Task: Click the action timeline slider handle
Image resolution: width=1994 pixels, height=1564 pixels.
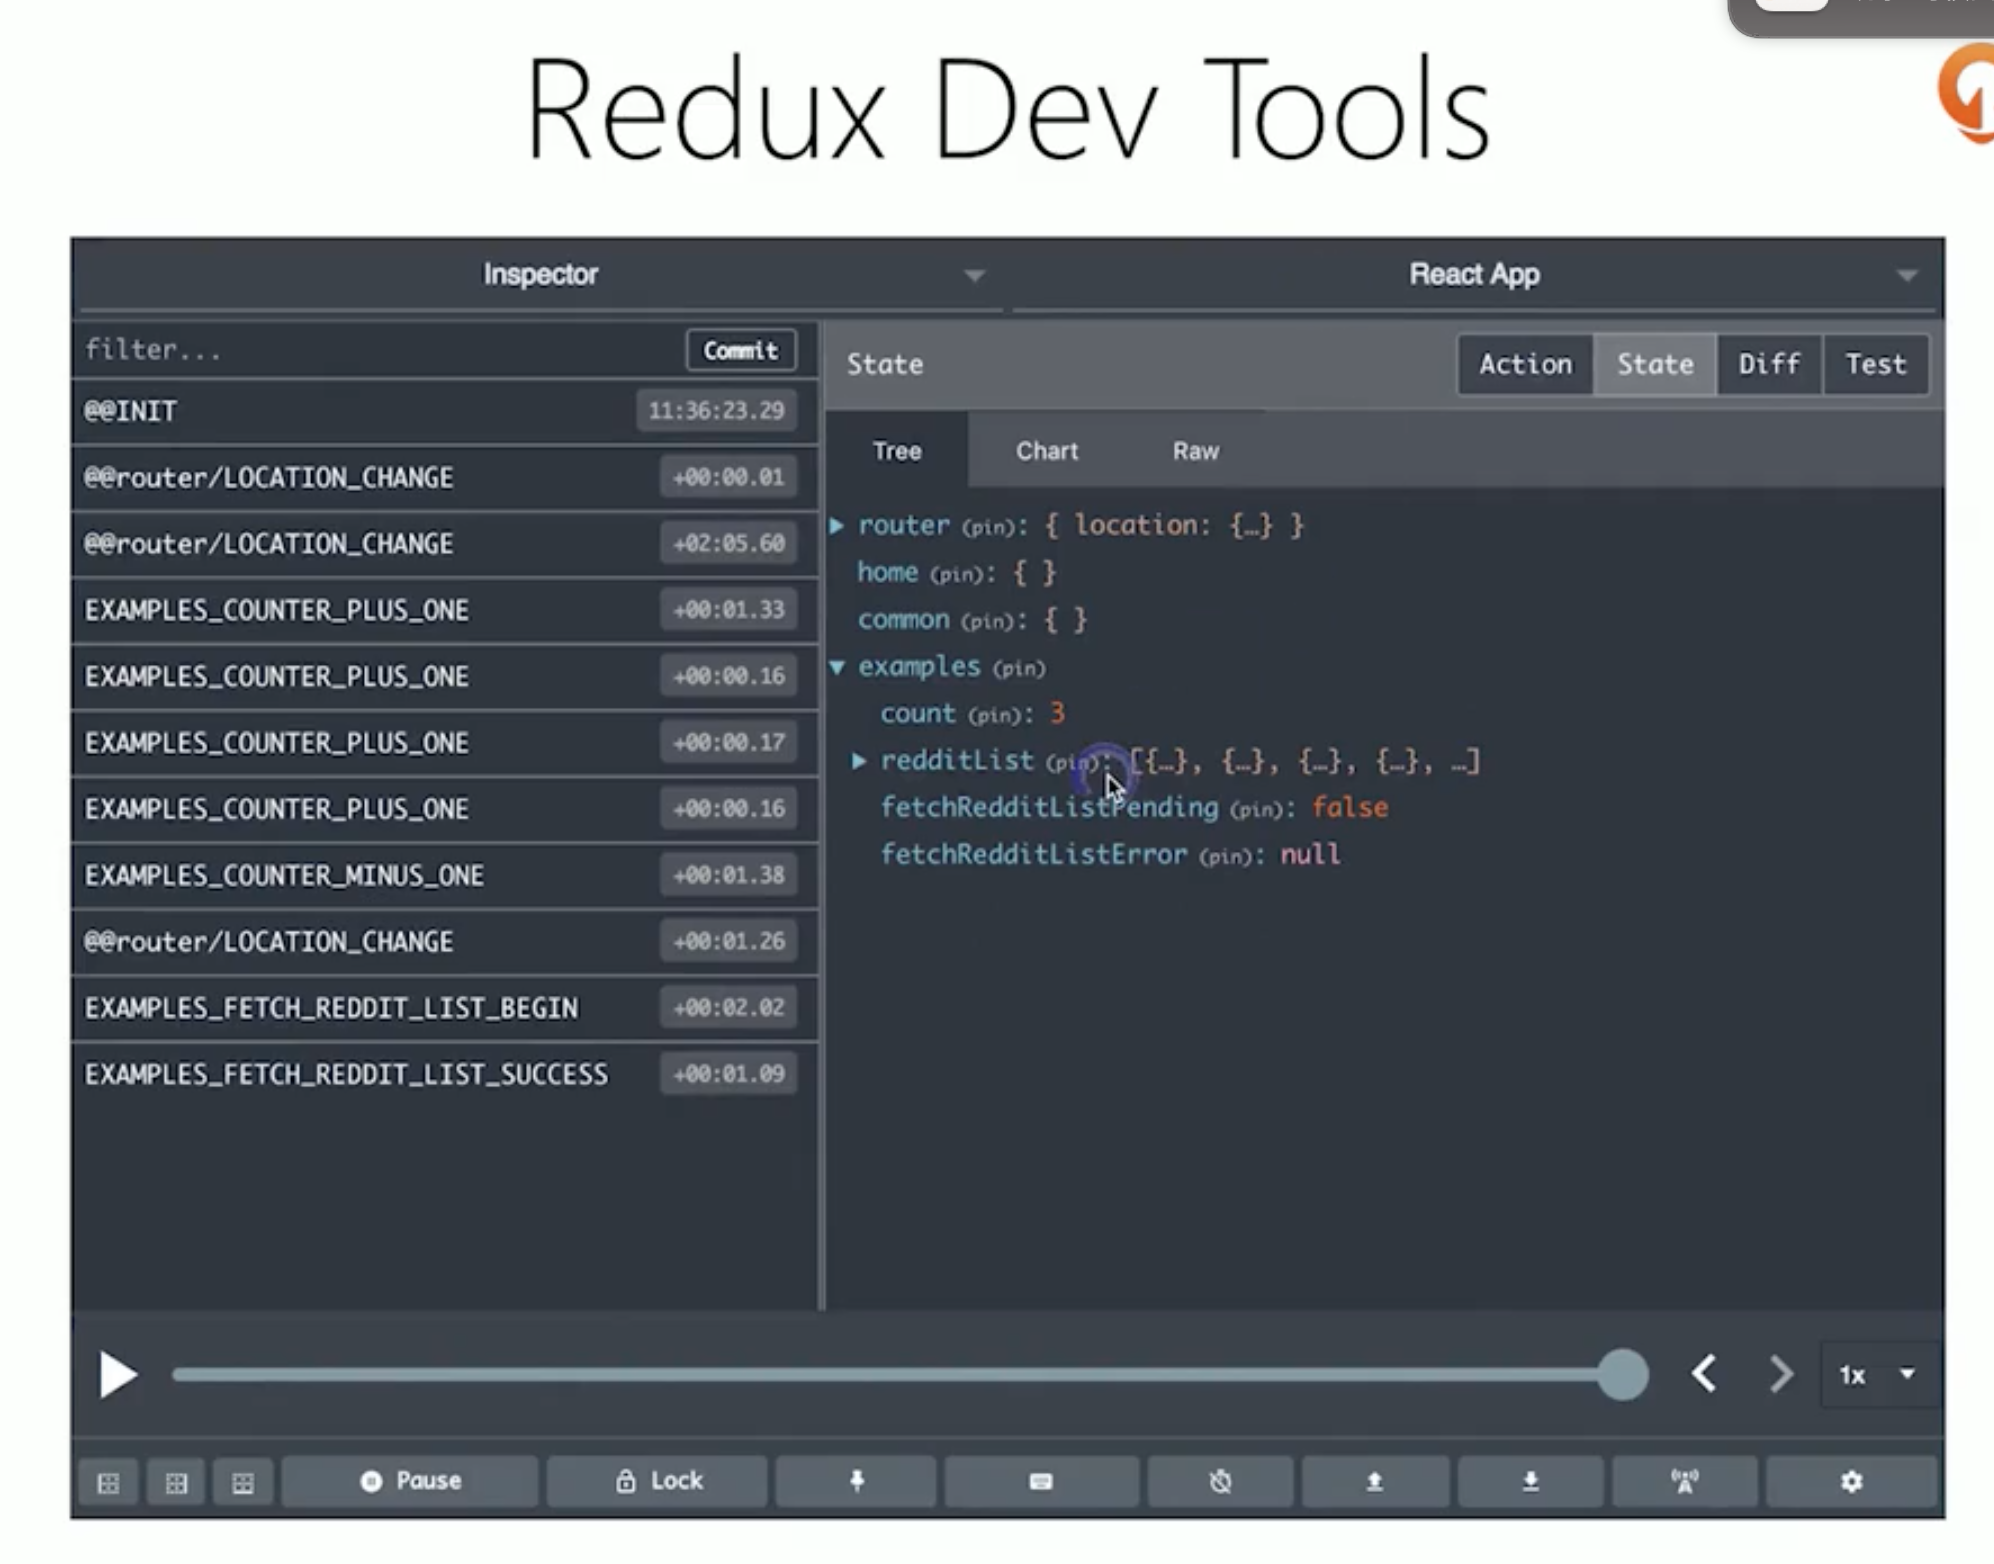Action: pyautogui.click(x=1622, y=1374)
